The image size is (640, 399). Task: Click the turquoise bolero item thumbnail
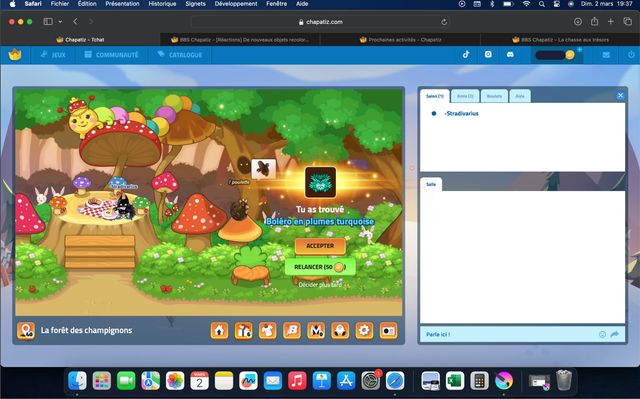pyautogui.click(x=320, y=182)
